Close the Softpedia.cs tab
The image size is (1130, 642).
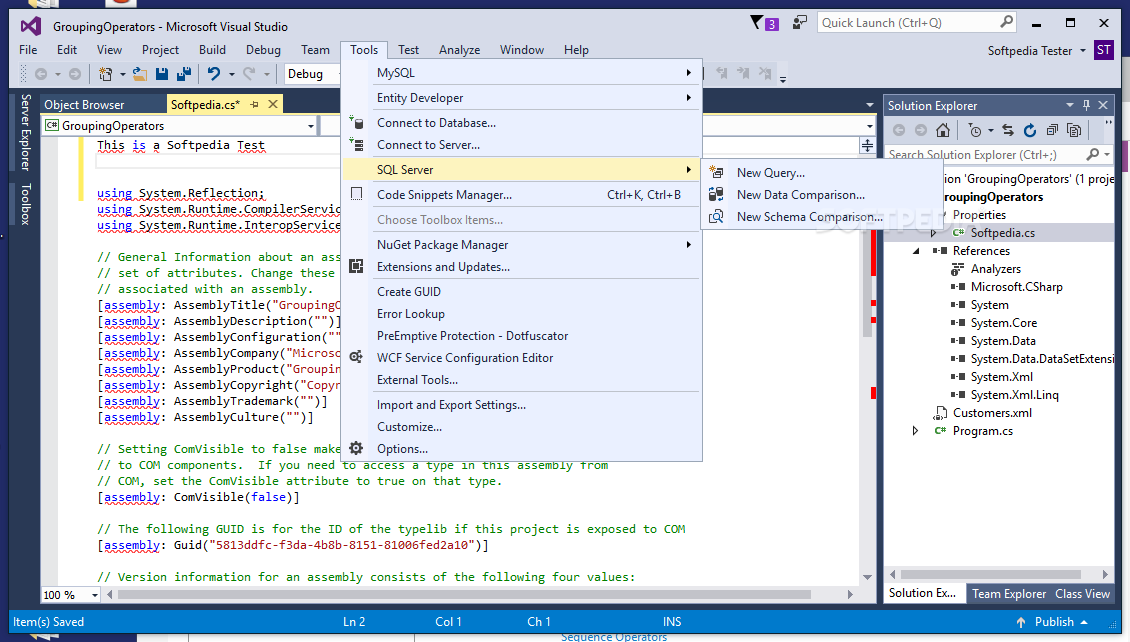(273, 104)
